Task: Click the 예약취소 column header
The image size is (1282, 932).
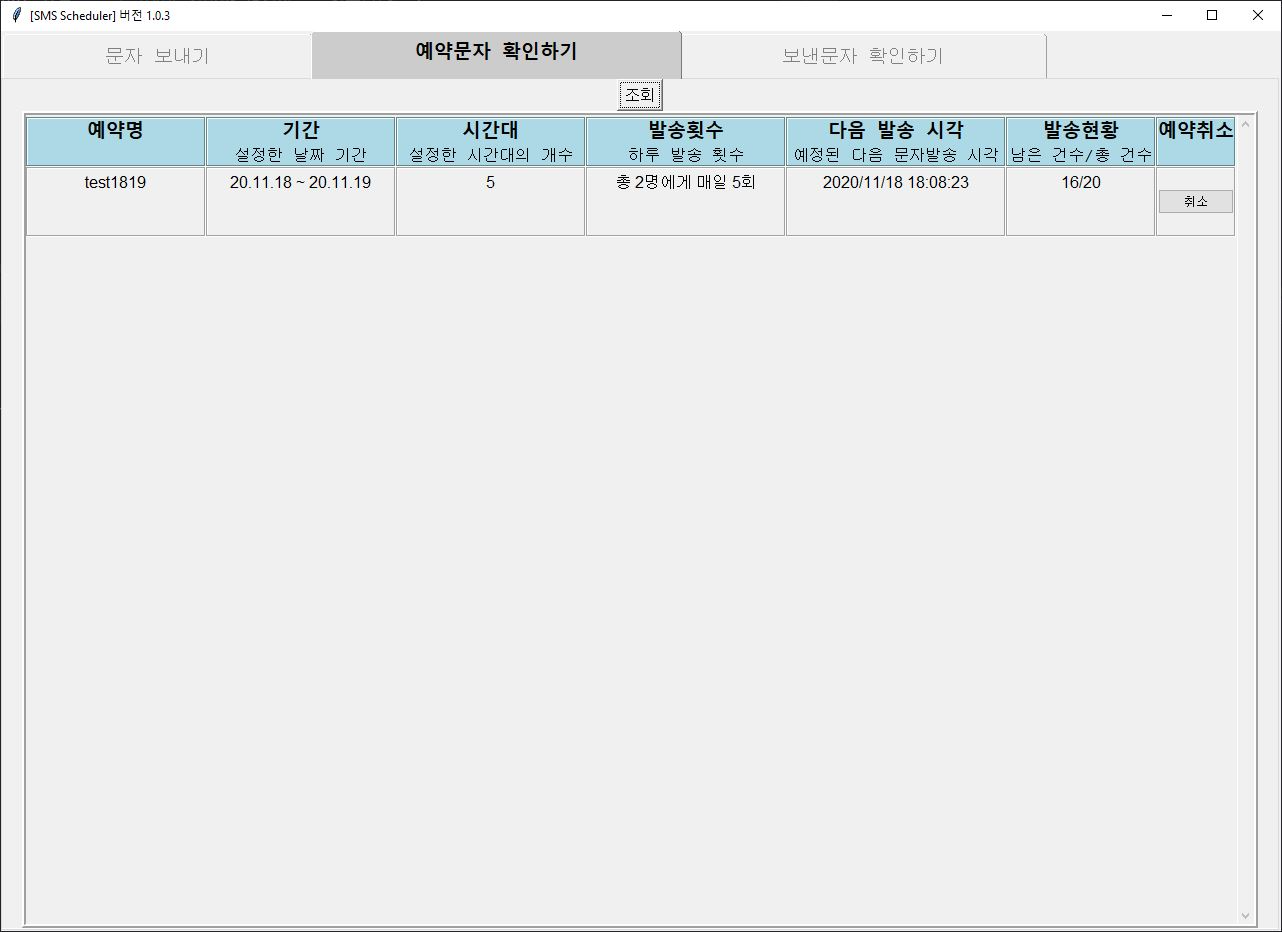Action: [x=1195, y=141]
